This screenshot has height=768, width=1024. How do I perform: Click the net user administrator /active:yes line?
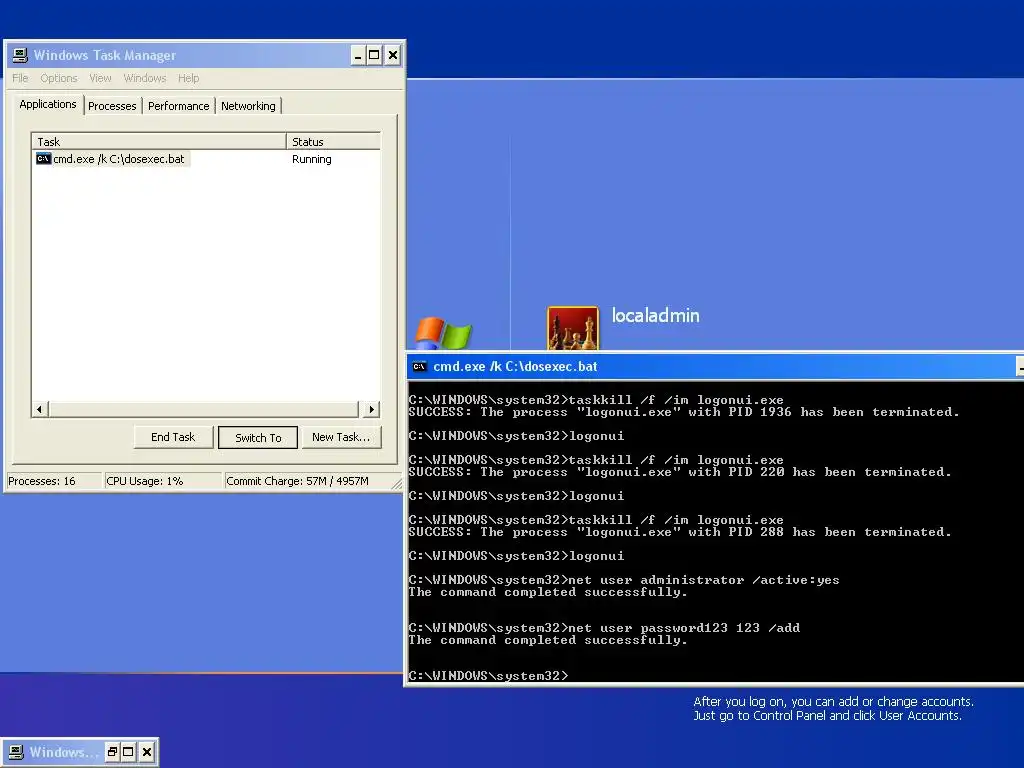[624, 580]
